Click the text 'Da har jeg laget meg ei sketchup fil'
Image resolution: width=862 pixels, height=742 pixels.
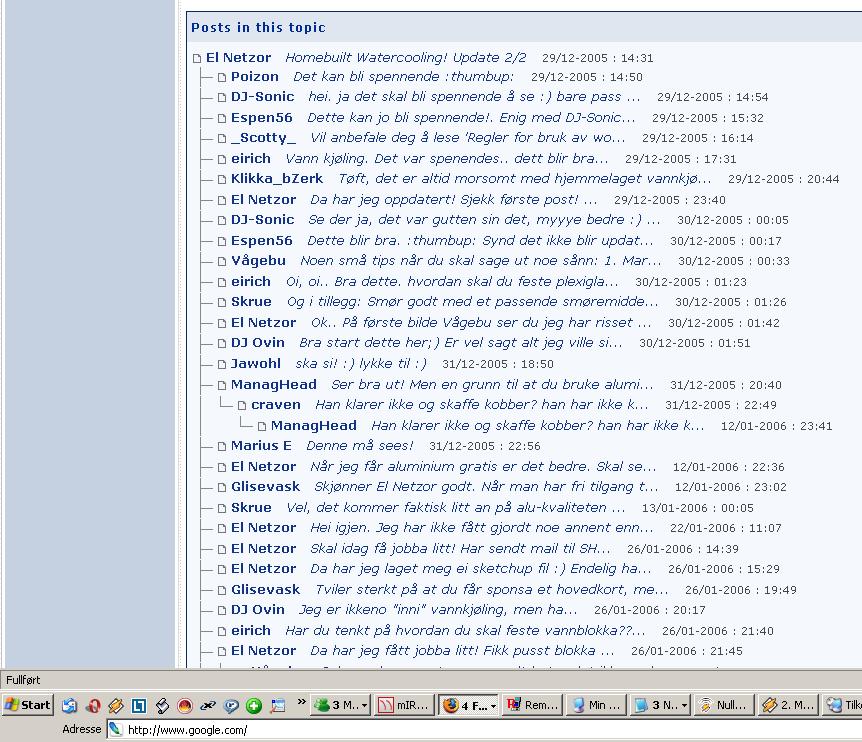tap(430, 569)
